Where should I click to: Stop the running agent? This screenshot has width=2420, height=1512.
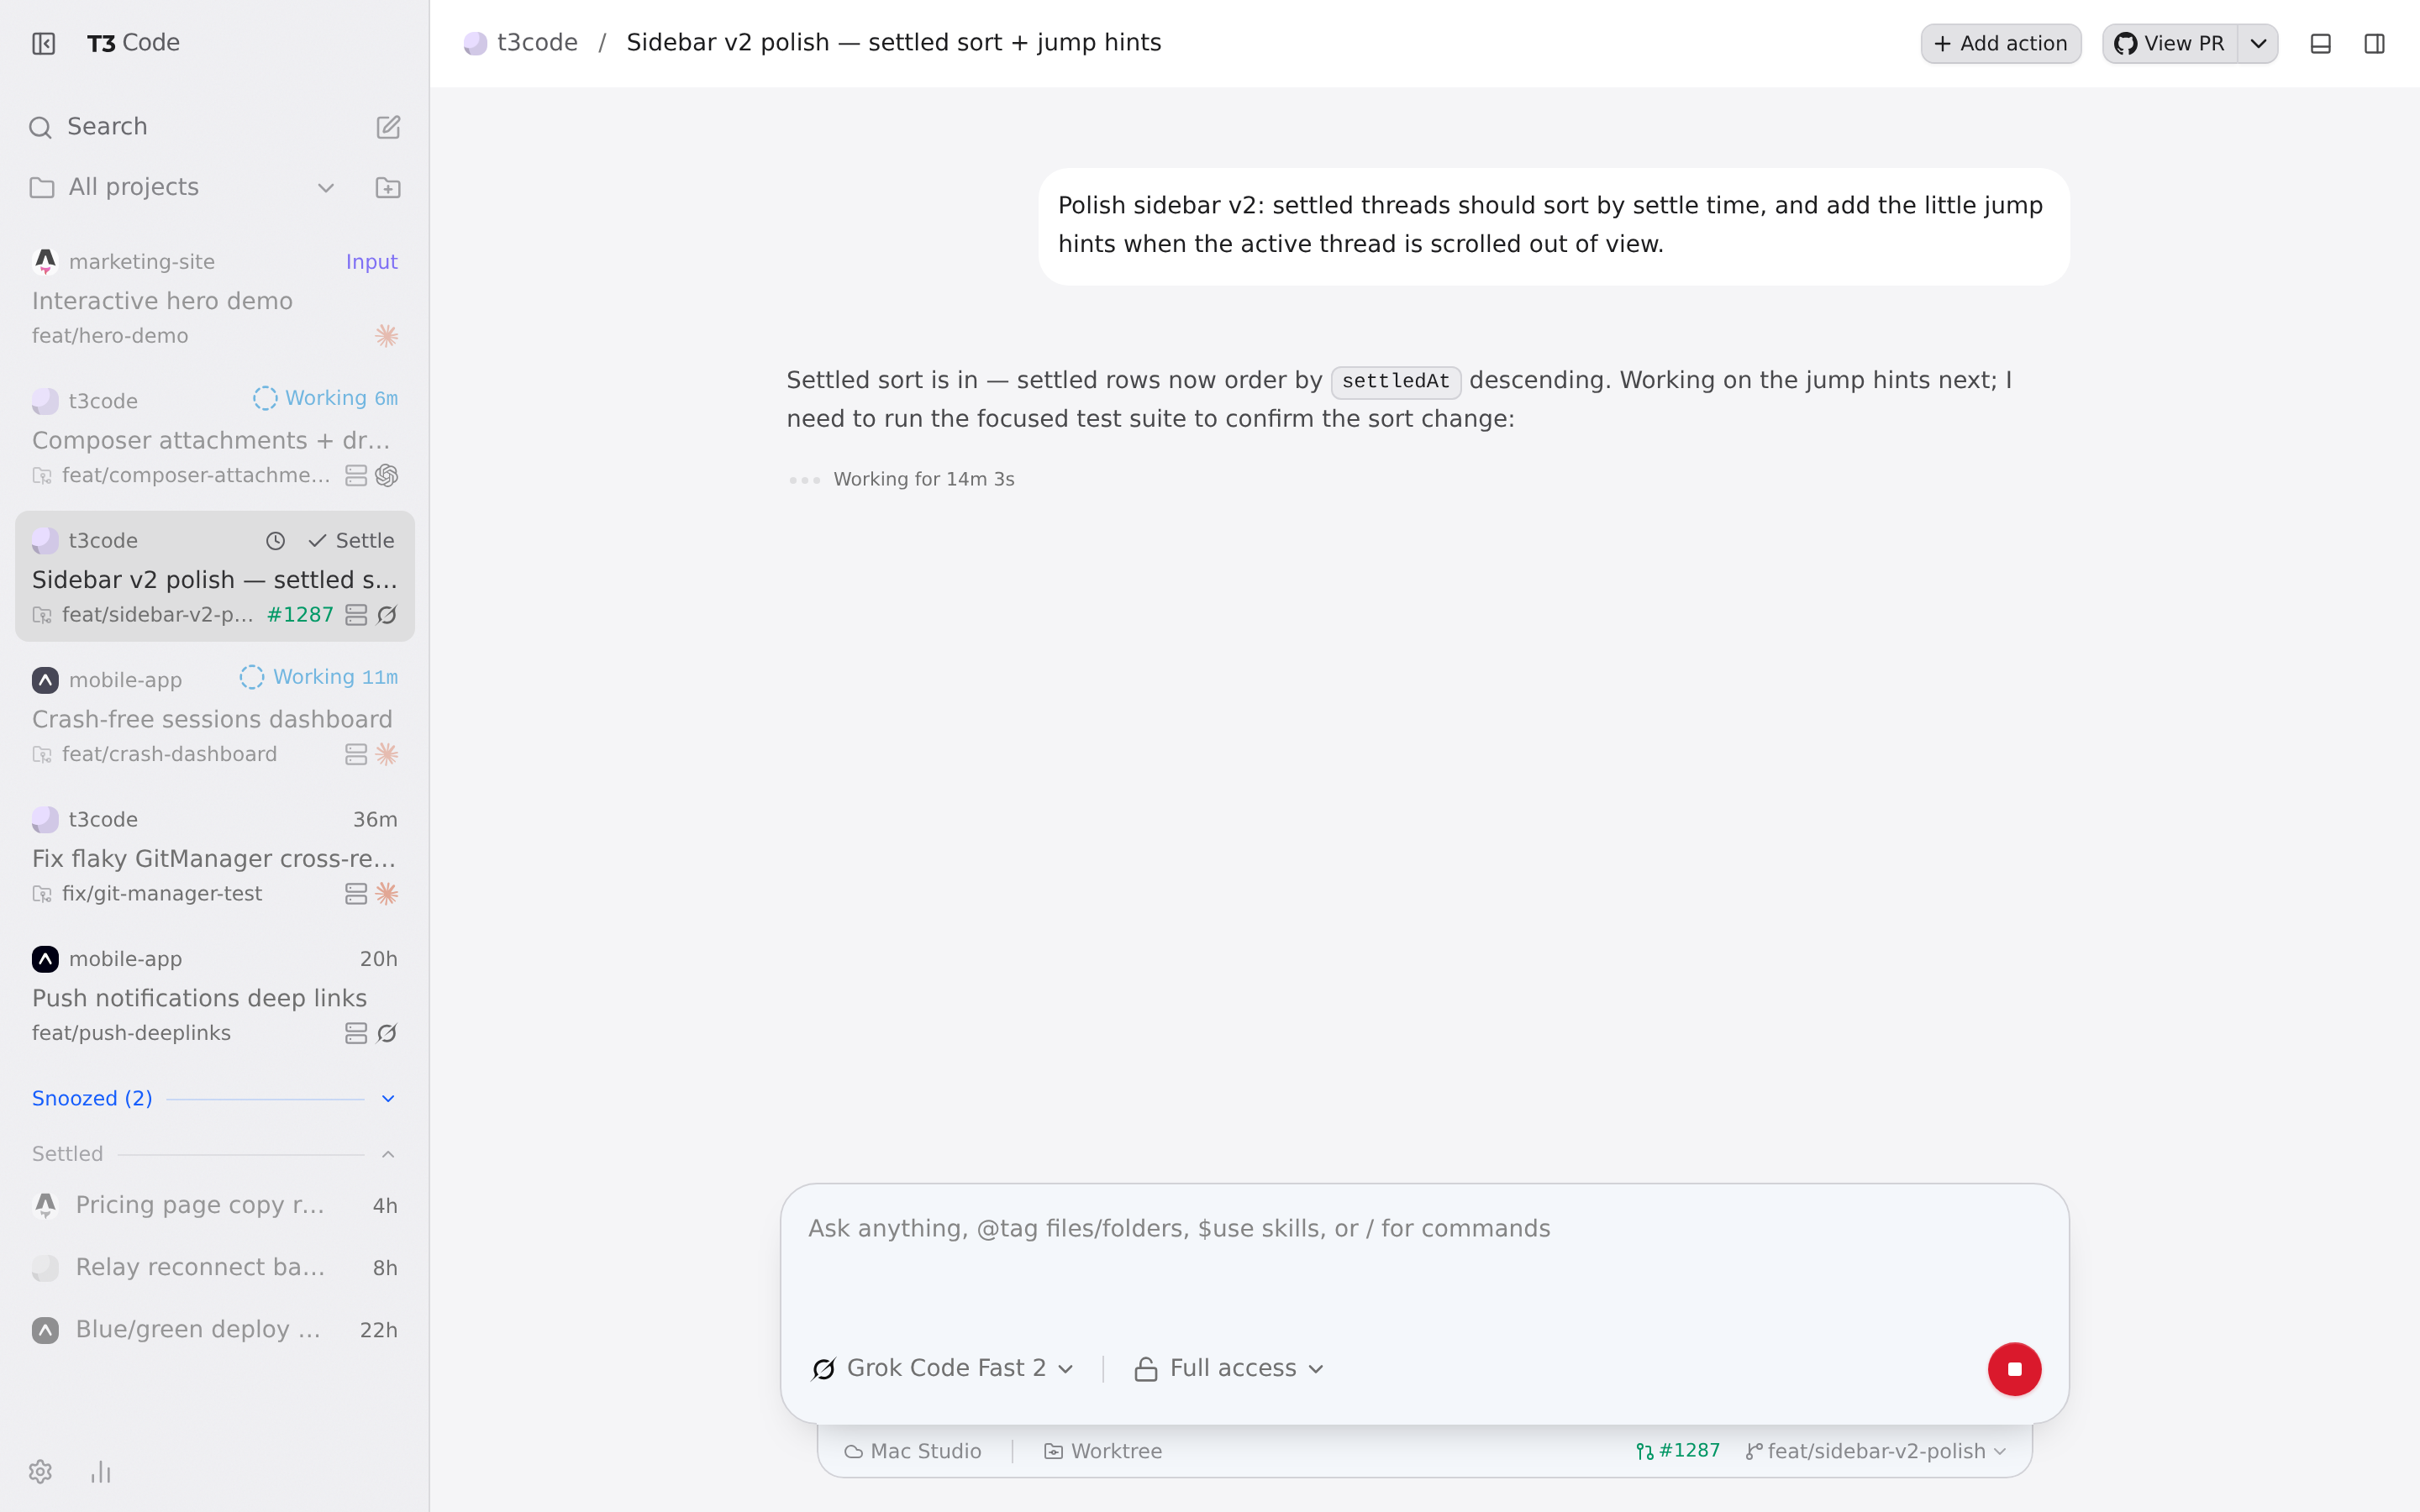(2014, 1369)
